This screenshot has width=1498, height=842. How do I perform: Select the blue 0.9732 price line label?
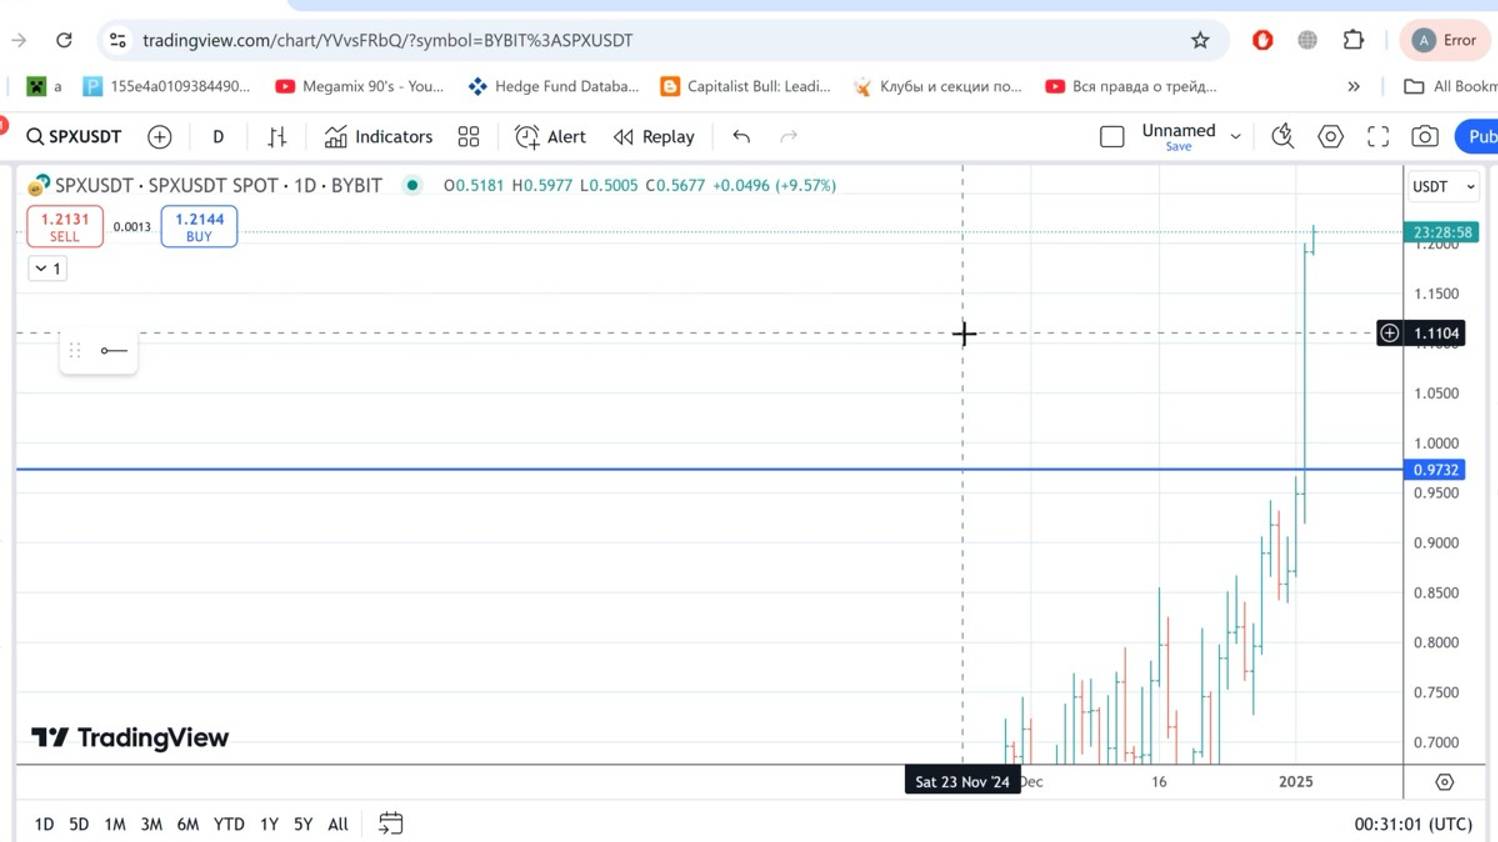1434,470
